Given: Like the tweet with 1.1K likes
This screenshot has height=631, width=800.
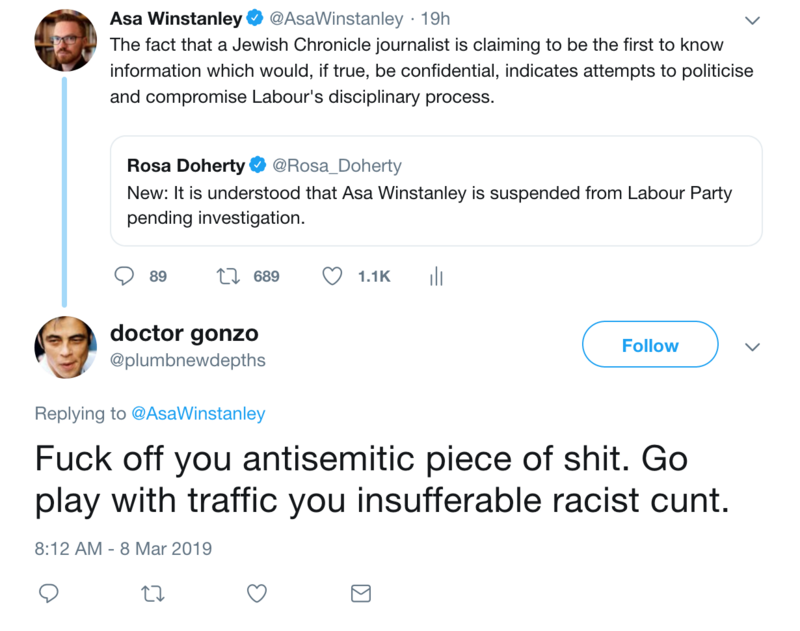Looking at the screenshot, I should point(332,277).
